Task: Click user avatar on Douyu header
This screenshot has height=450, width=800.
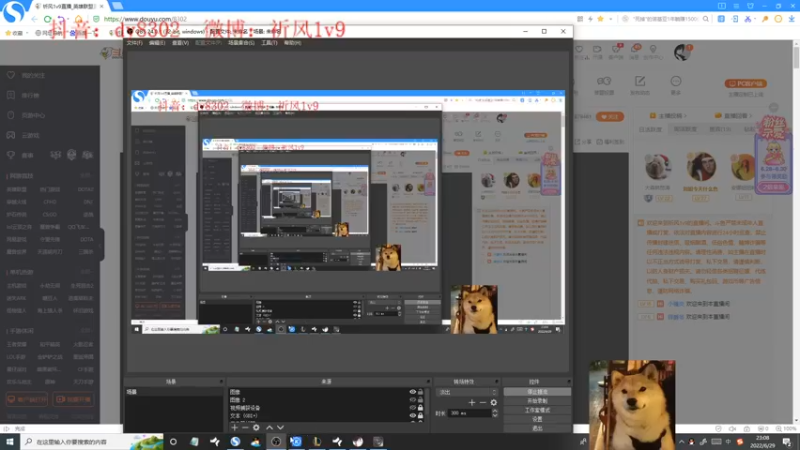Action: [x=682, y=52]
